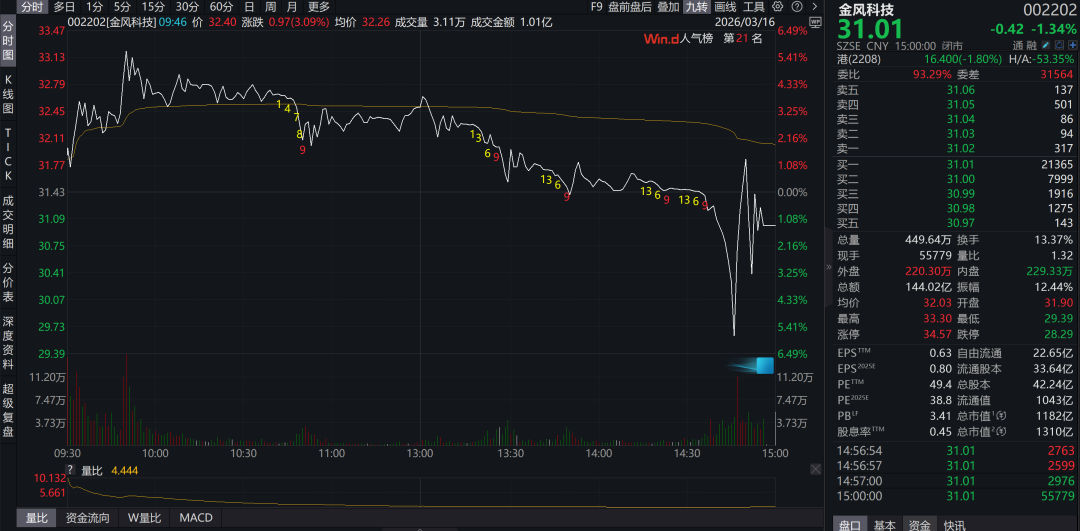Switch to 快讯 tab in quote panel
The height and width of the screenshot is (531, 1080).
coord(954,525)
